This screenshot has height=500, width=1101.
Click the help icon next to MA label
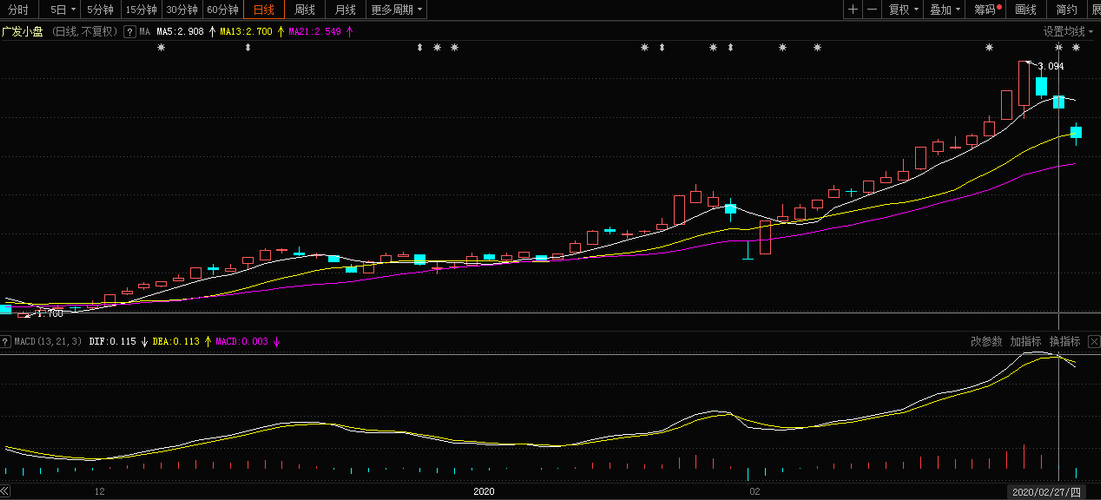[x=129, y=32]
